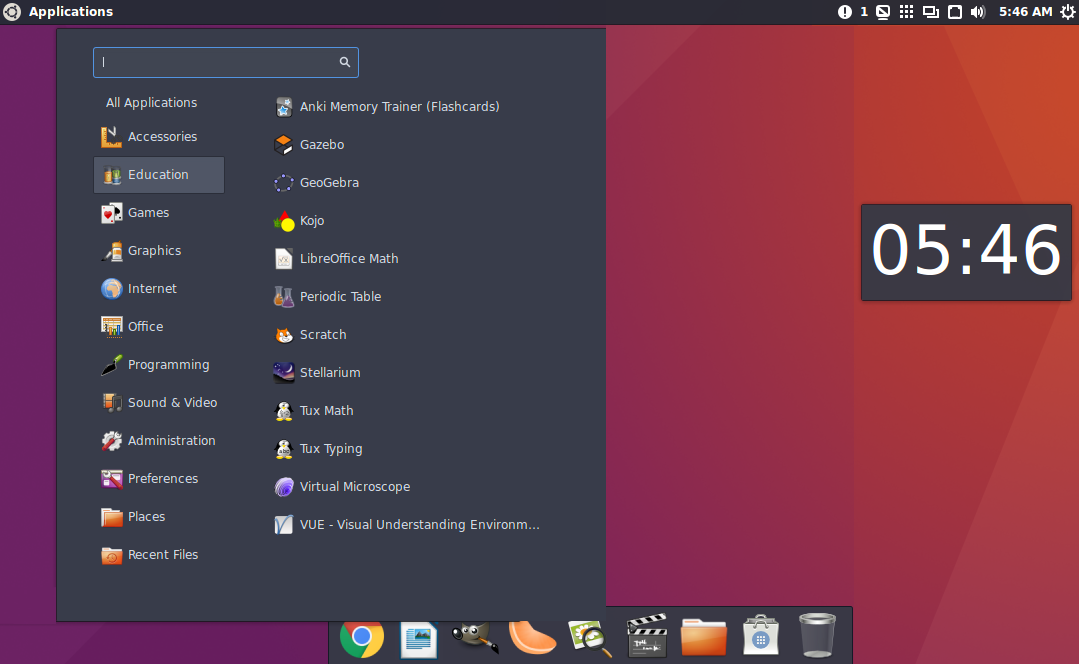Screen dimensions: 1079x664
Task: Open the clapperboard video editor in dock
Action: (647, 636)
